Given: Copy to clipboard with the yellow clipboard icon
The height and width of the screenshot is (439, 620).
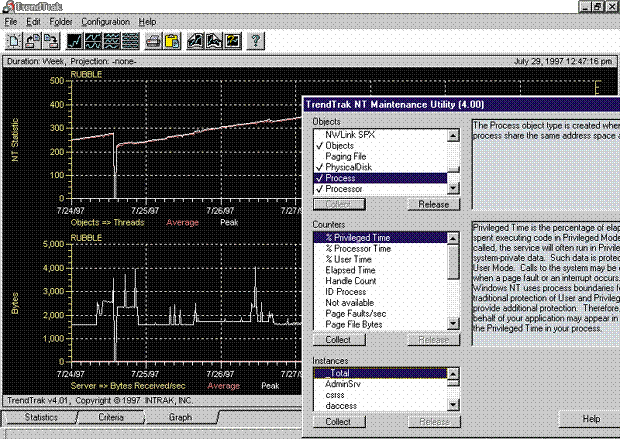Looking at the screenshot, I should [x=172, y=41].
